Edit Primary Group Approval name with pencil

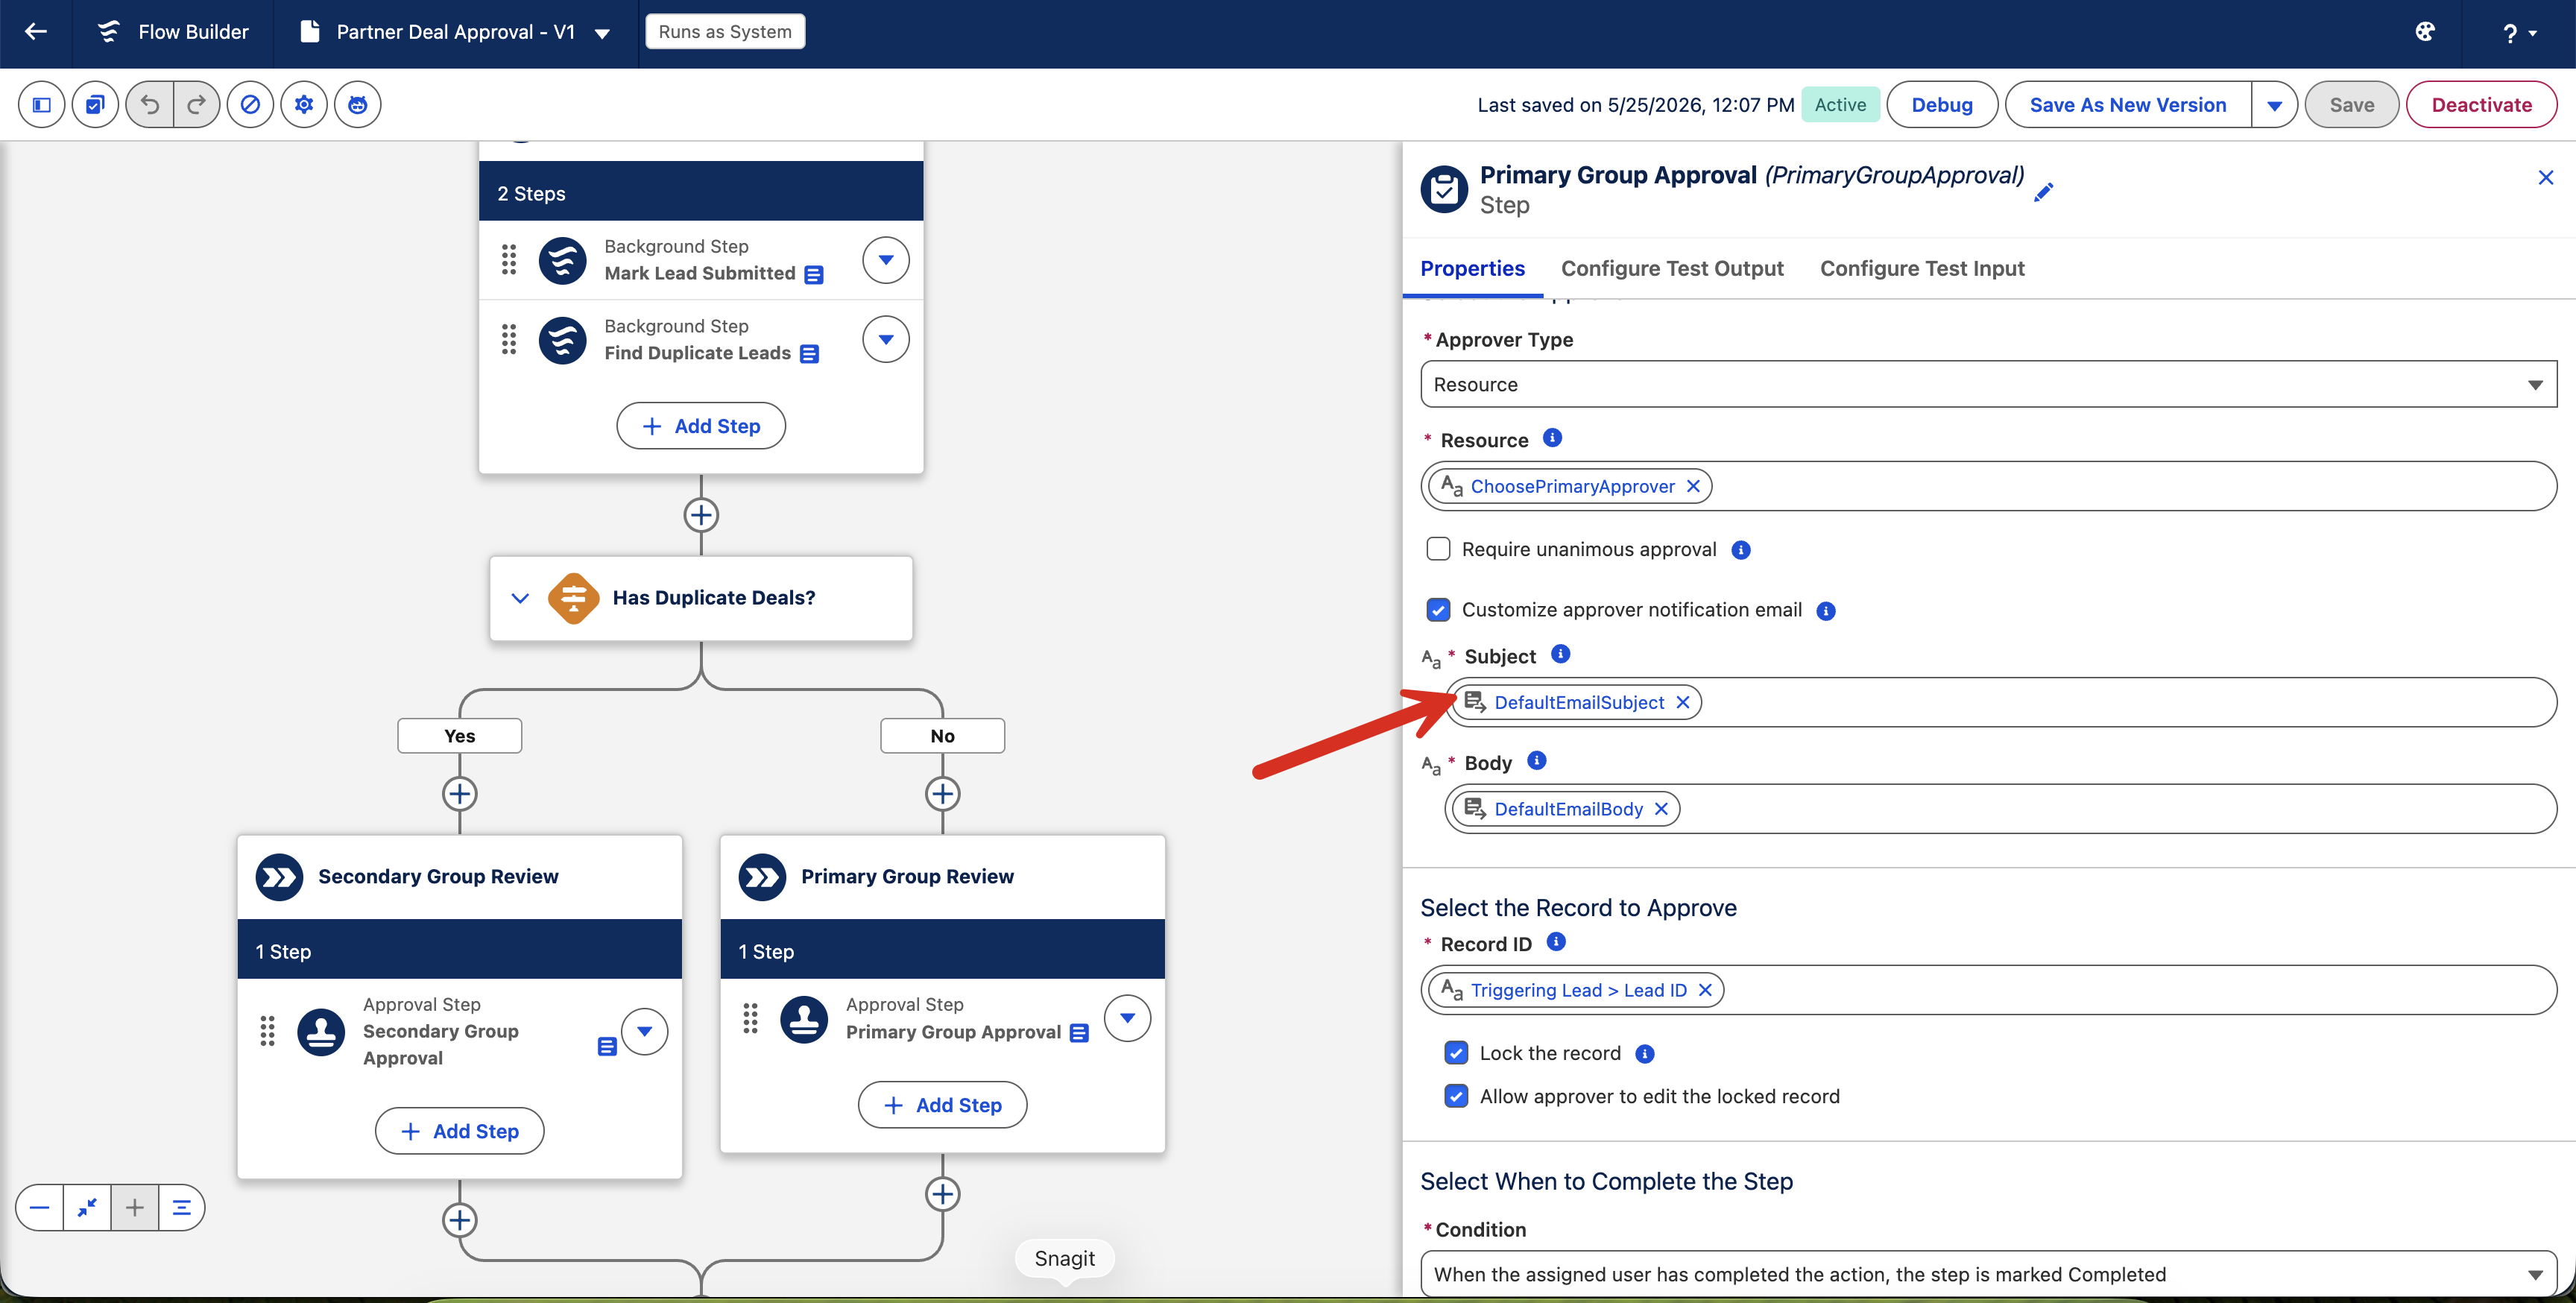coord(2044,191)
